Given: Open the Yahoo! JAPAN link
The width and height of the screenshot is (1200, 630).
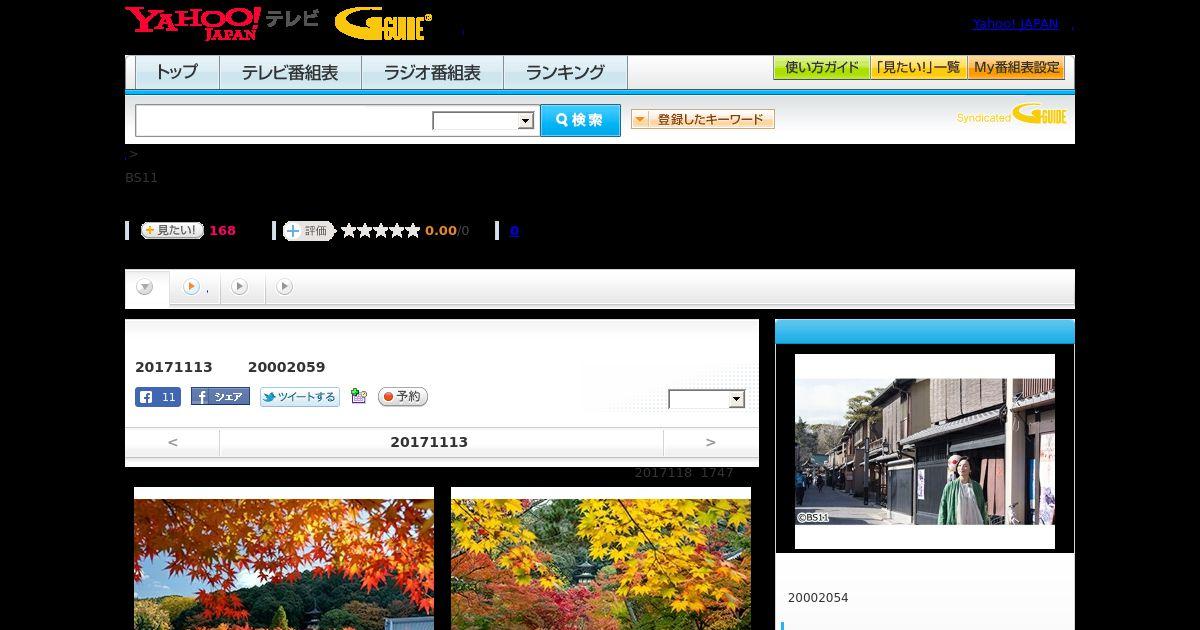Looking at the screenshot, I should [x=1015, y=24].
